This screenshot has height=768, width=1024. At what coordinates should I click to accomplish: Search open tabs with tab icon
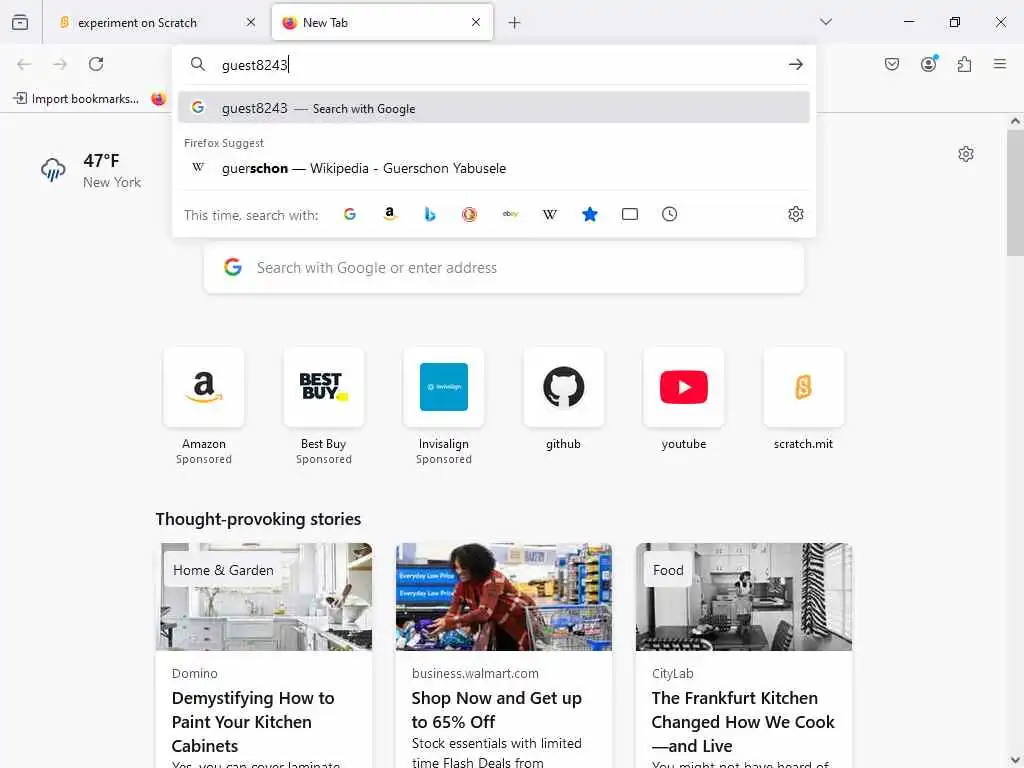tap(630, 214)
